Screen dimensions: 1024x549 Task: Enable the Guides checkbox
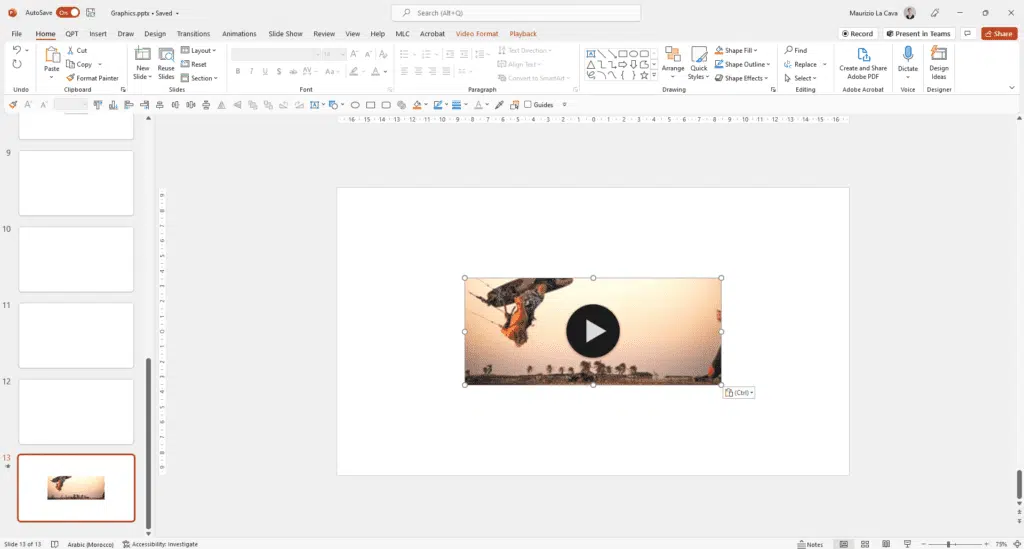(527, 105)
